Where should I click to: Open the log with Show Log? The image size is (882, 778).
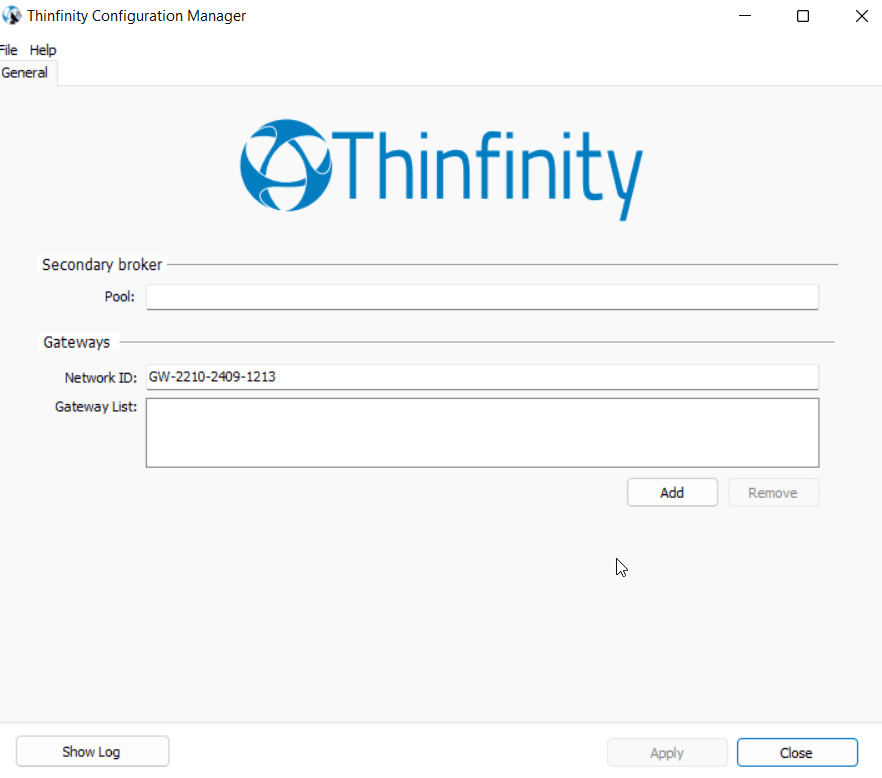(92, 752)
